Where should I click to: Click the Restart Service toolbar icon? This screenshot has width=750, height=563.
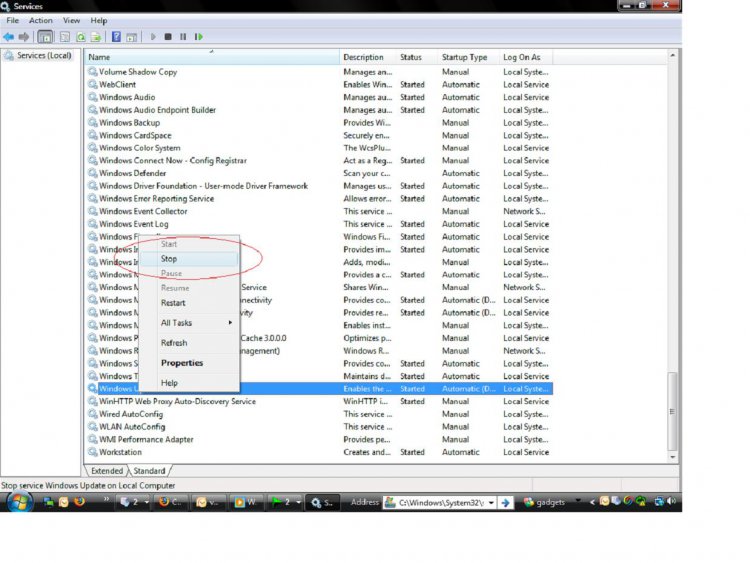coord(198,37)
